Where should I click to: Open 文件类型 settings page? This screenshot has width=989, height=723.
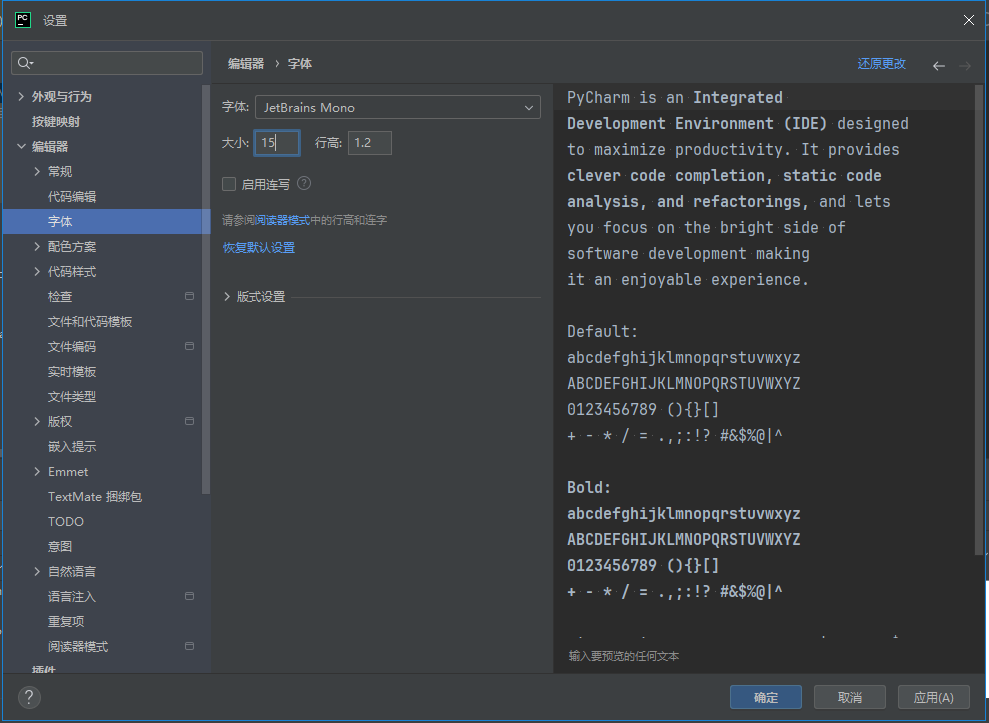[72, 396]
